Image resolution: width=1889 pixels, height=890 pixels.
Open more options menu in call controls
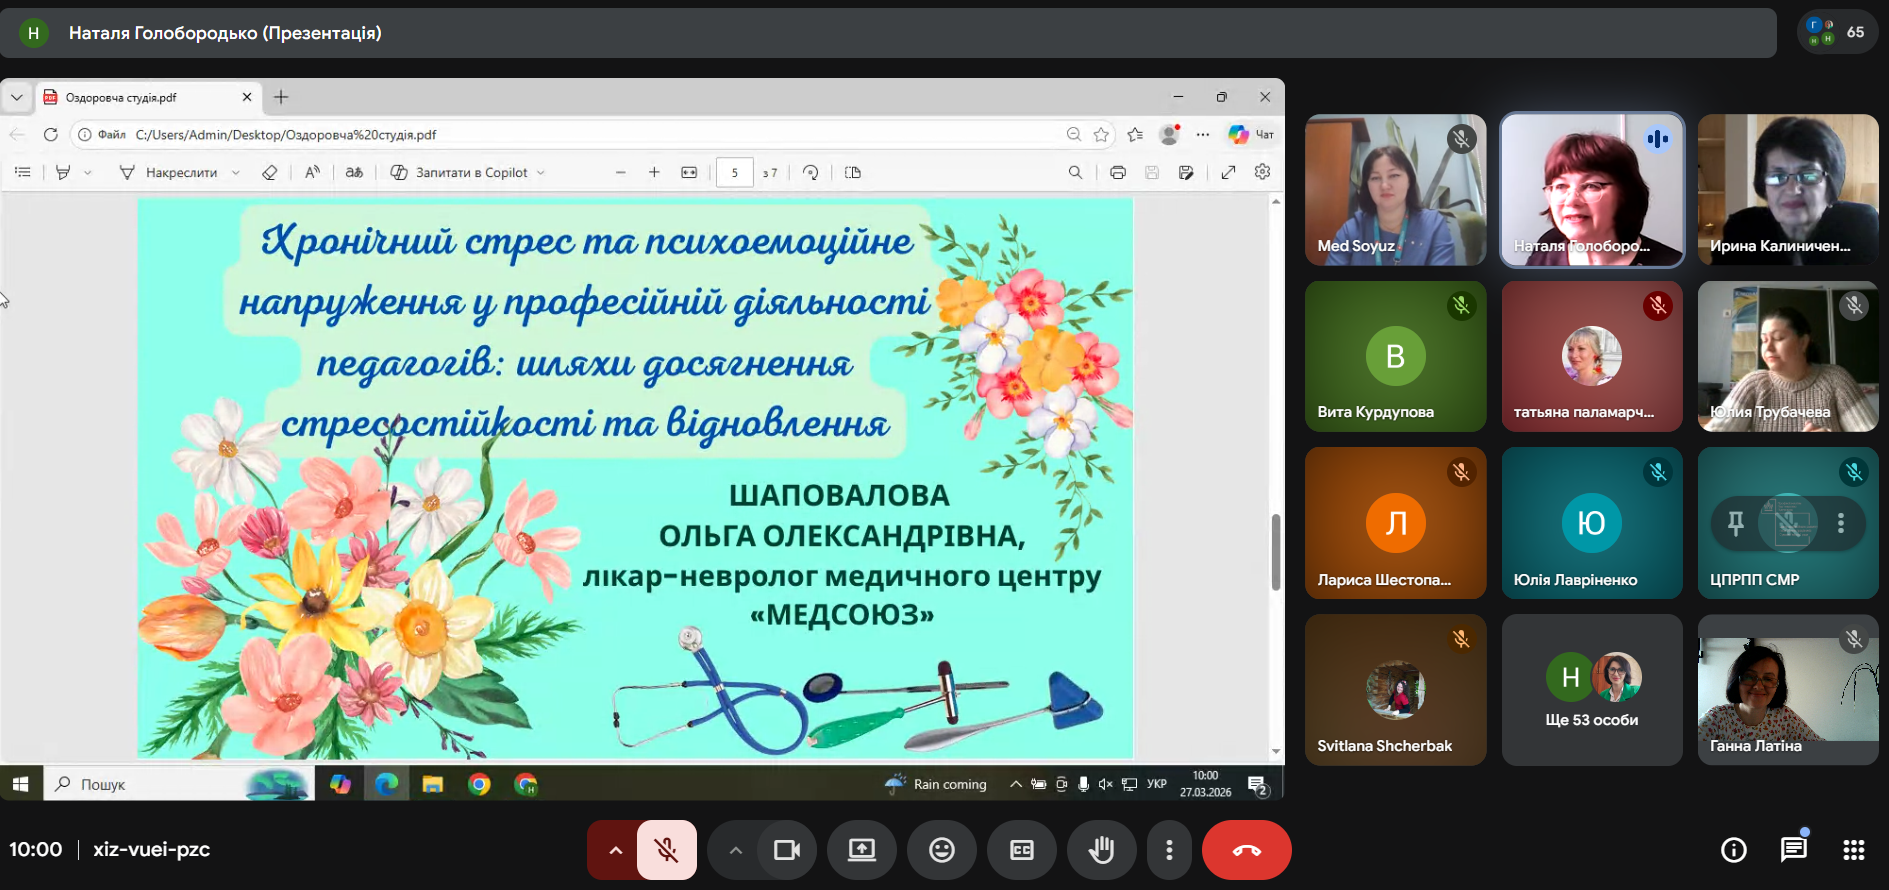coord(1169,850)
